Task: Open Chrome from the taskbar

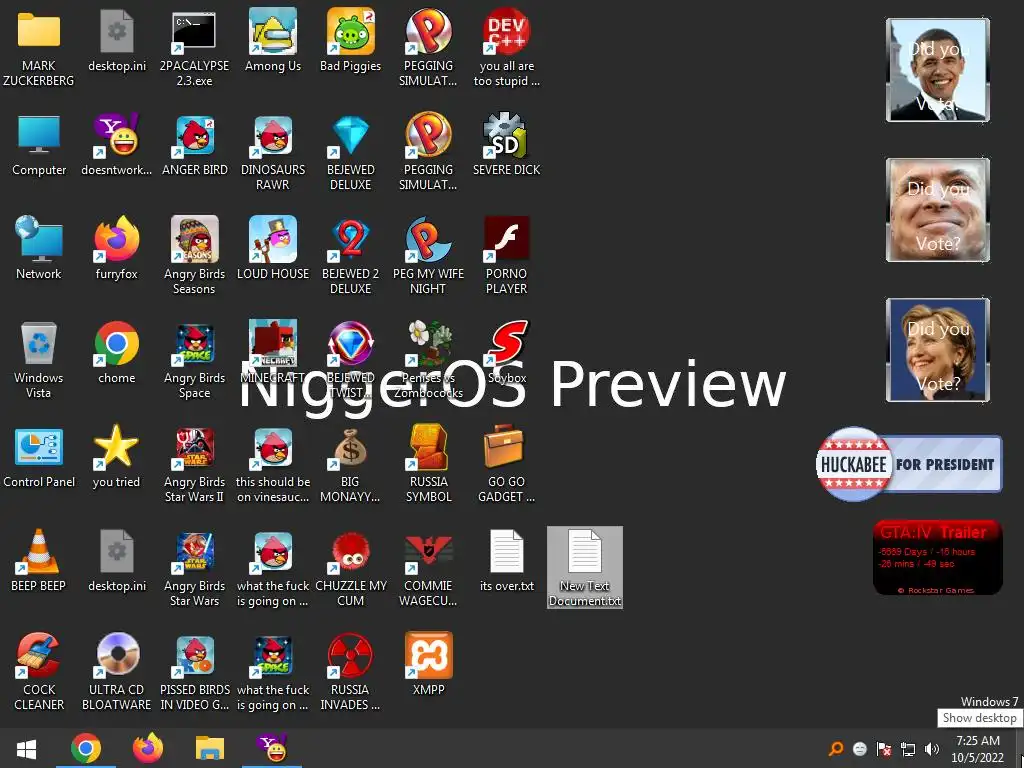Action: click(86, 748)
